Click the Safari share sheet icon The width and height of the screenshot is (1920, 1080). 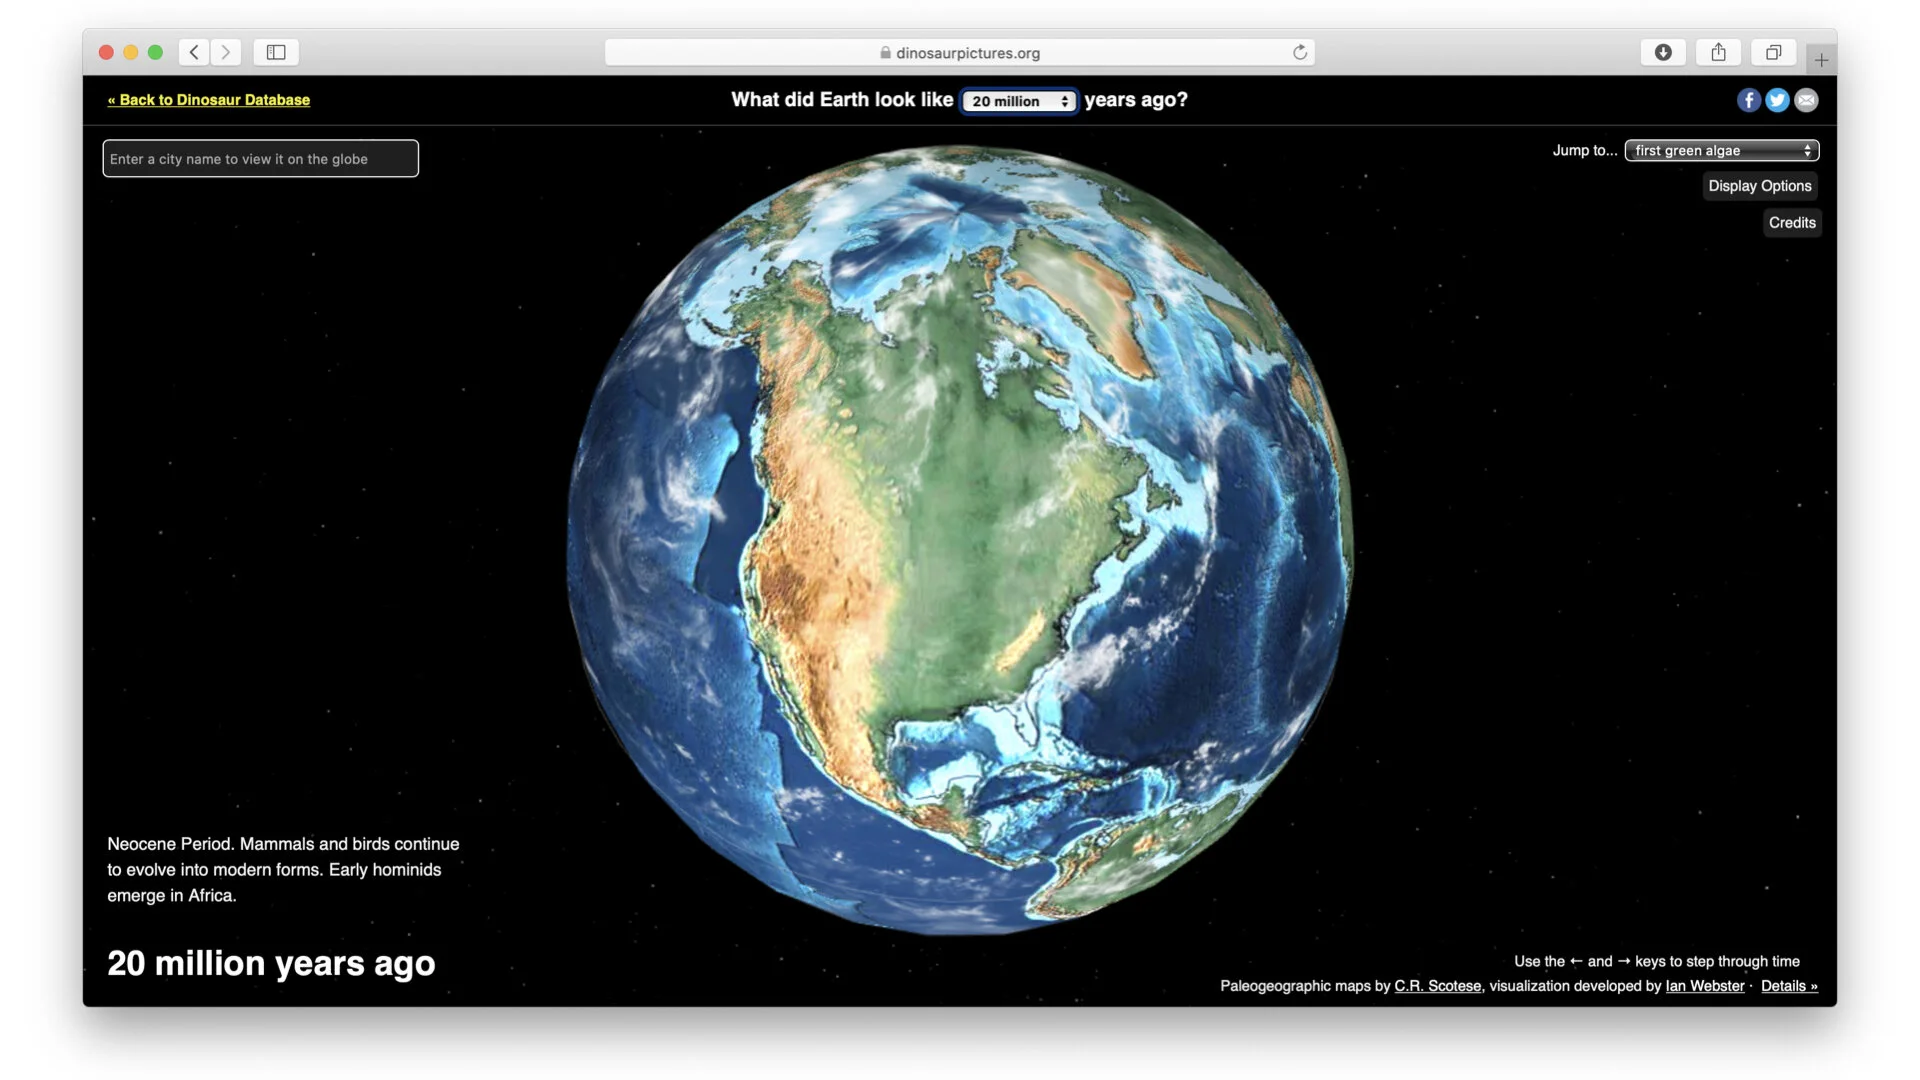tap(1718, 52)
